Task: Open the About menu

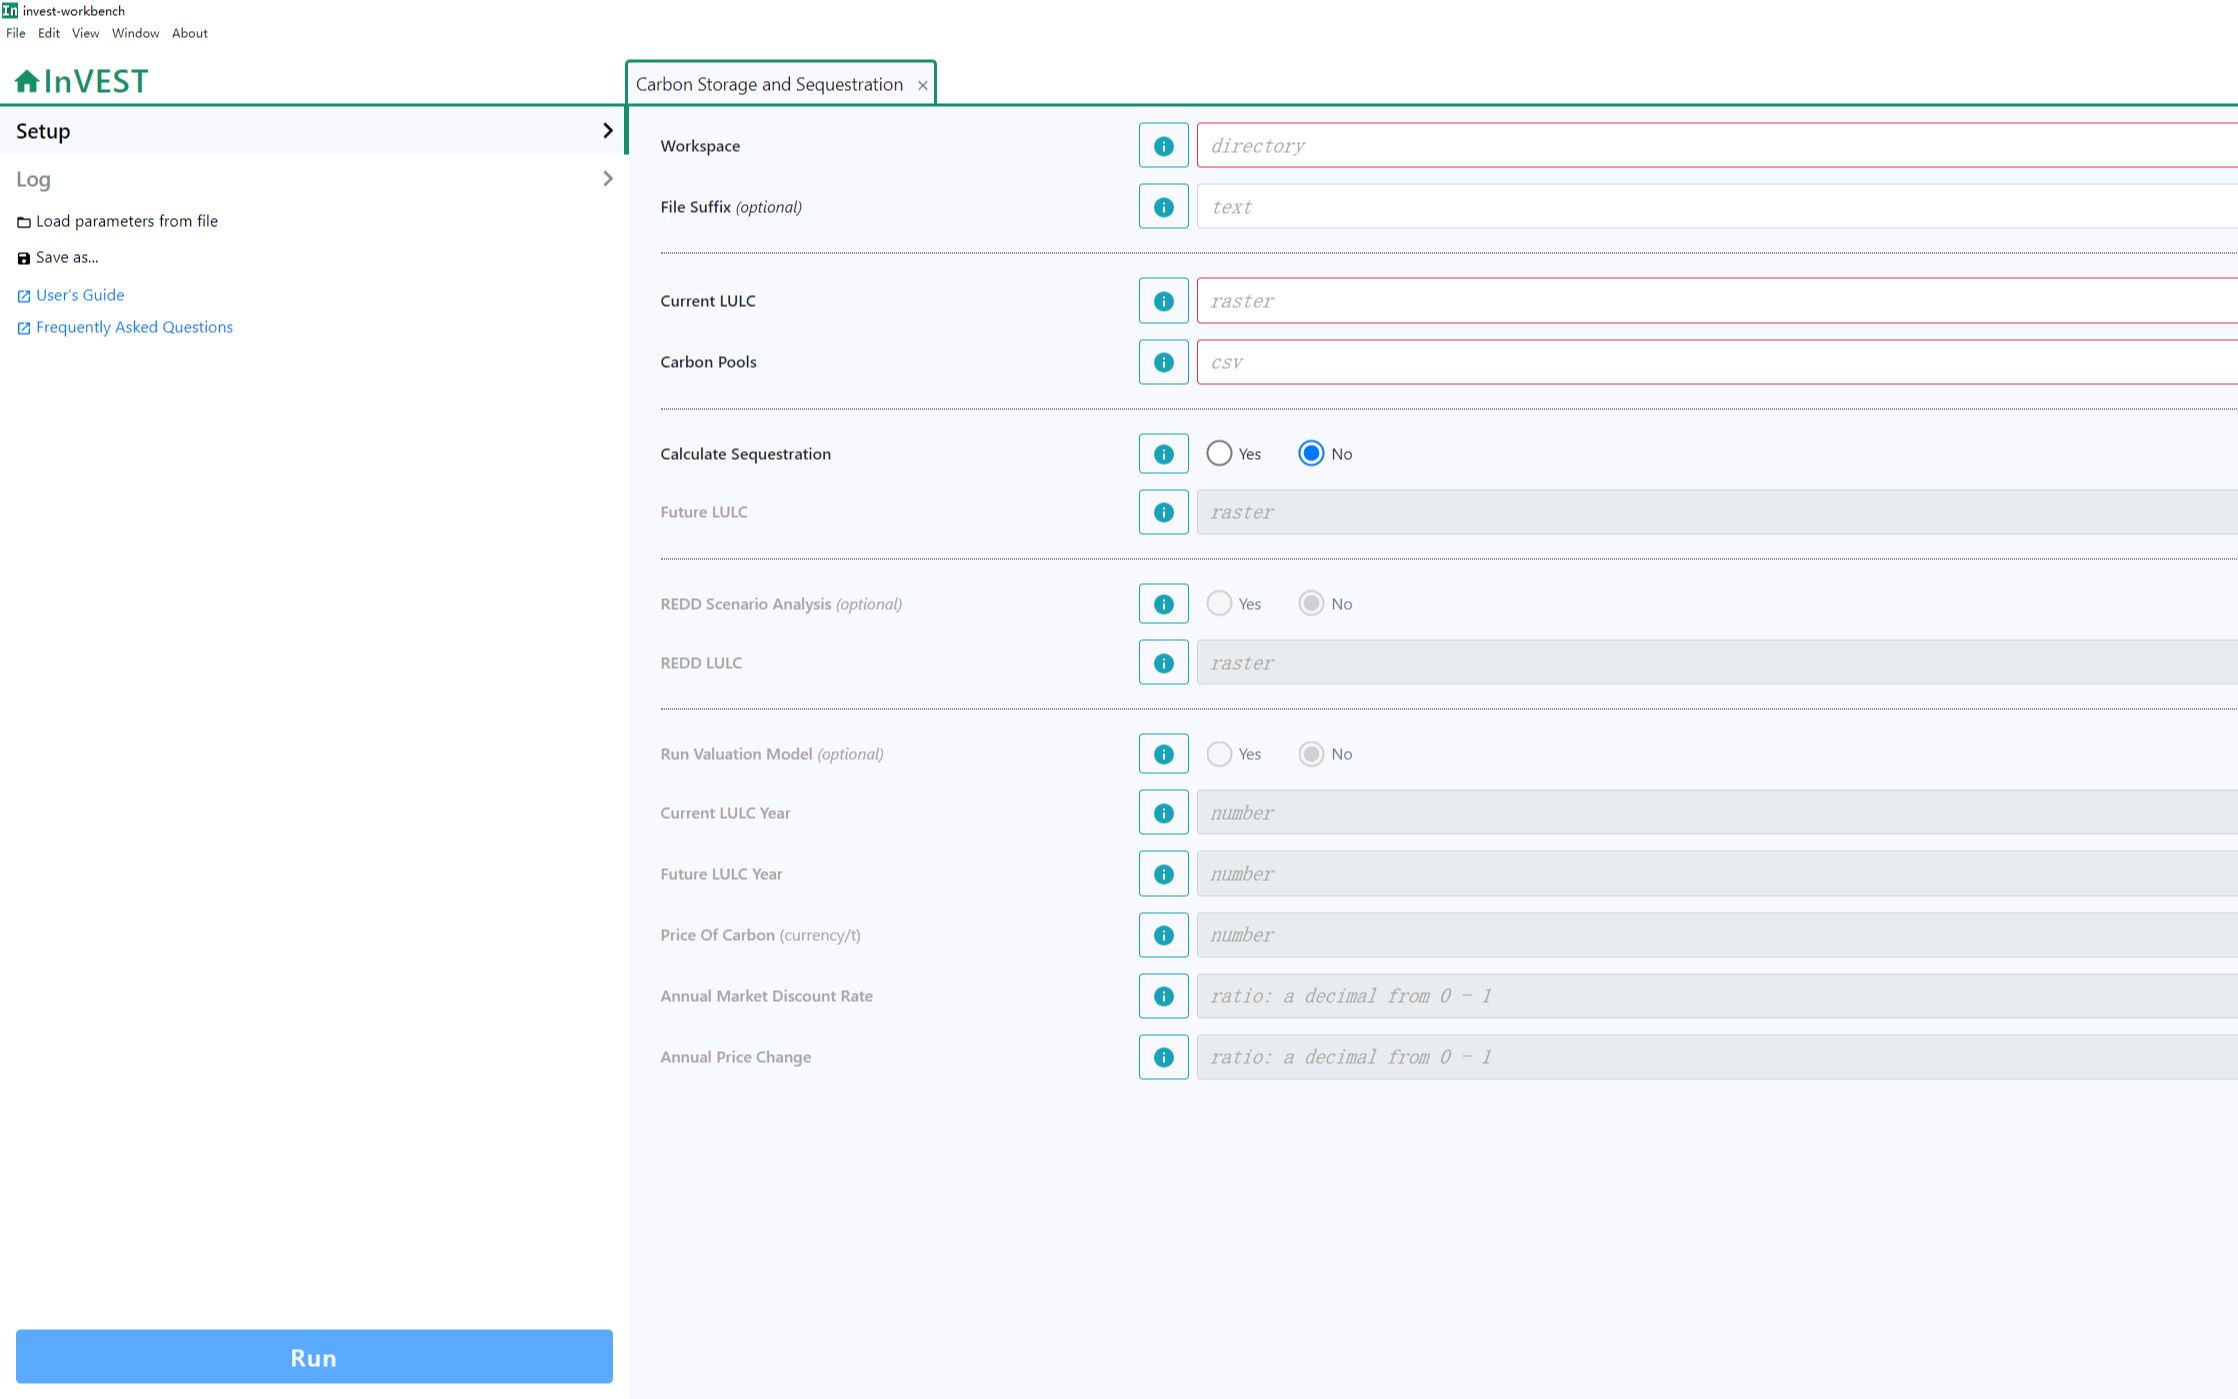Action: coord(190,33)
